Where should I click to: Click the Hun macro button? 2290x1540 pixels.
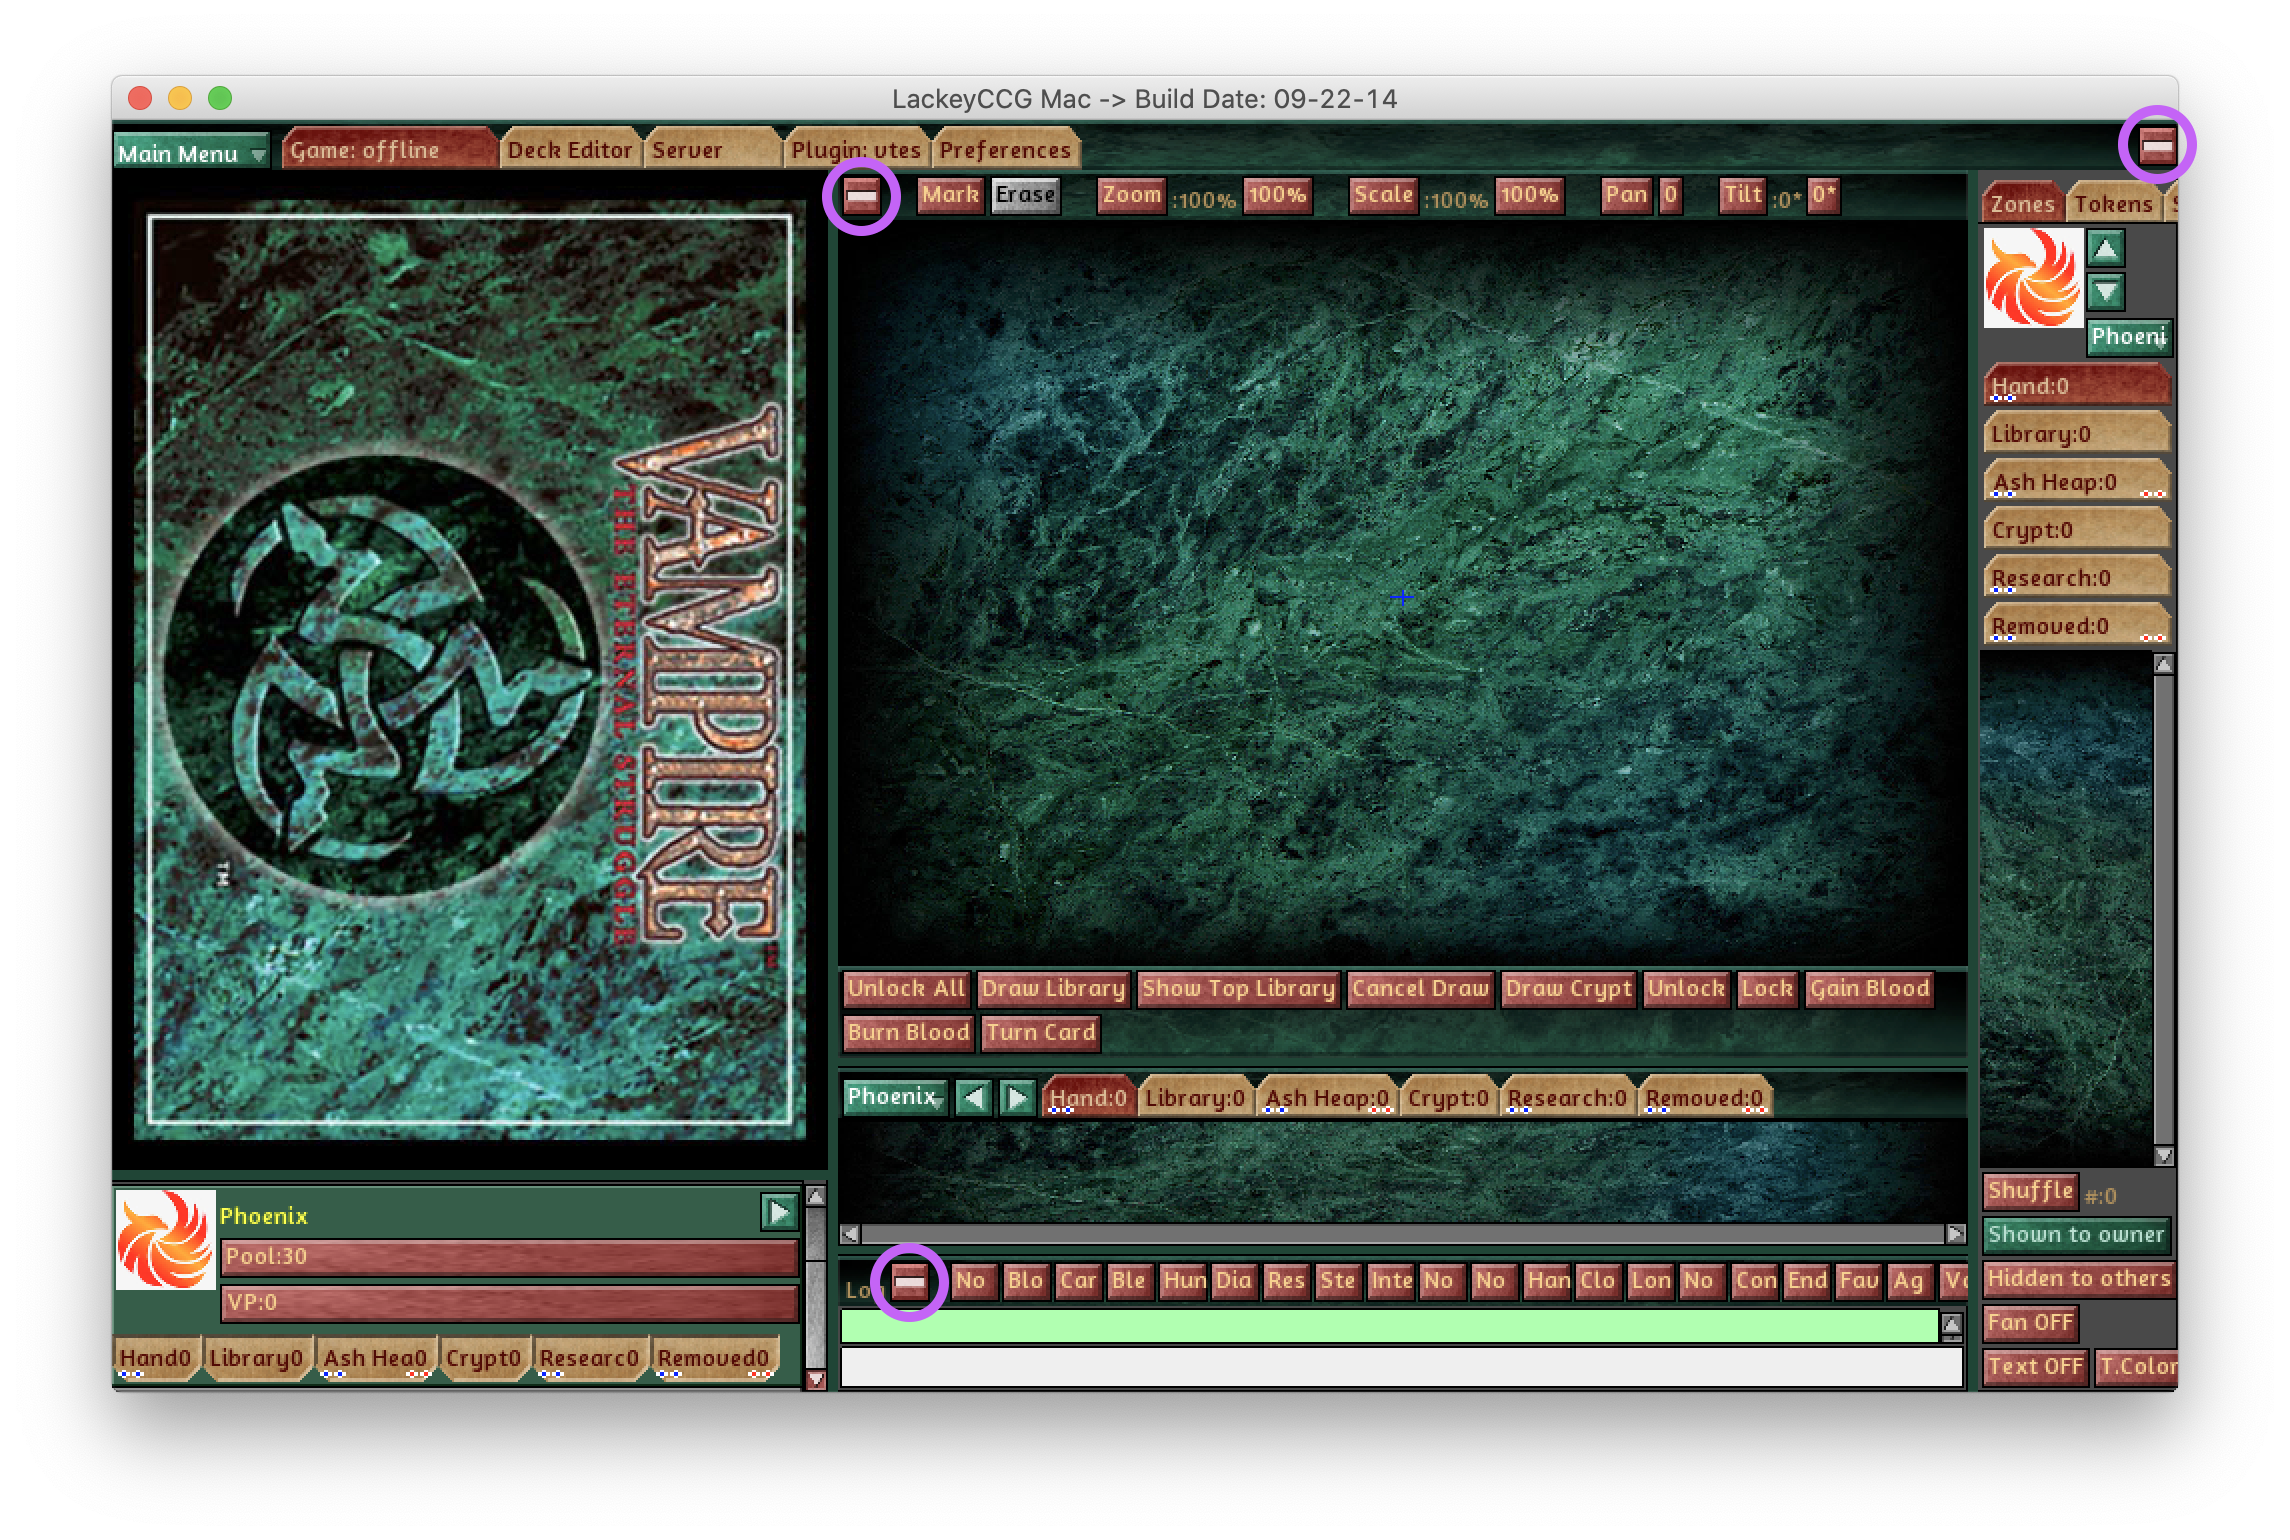click(1184, 1281)
